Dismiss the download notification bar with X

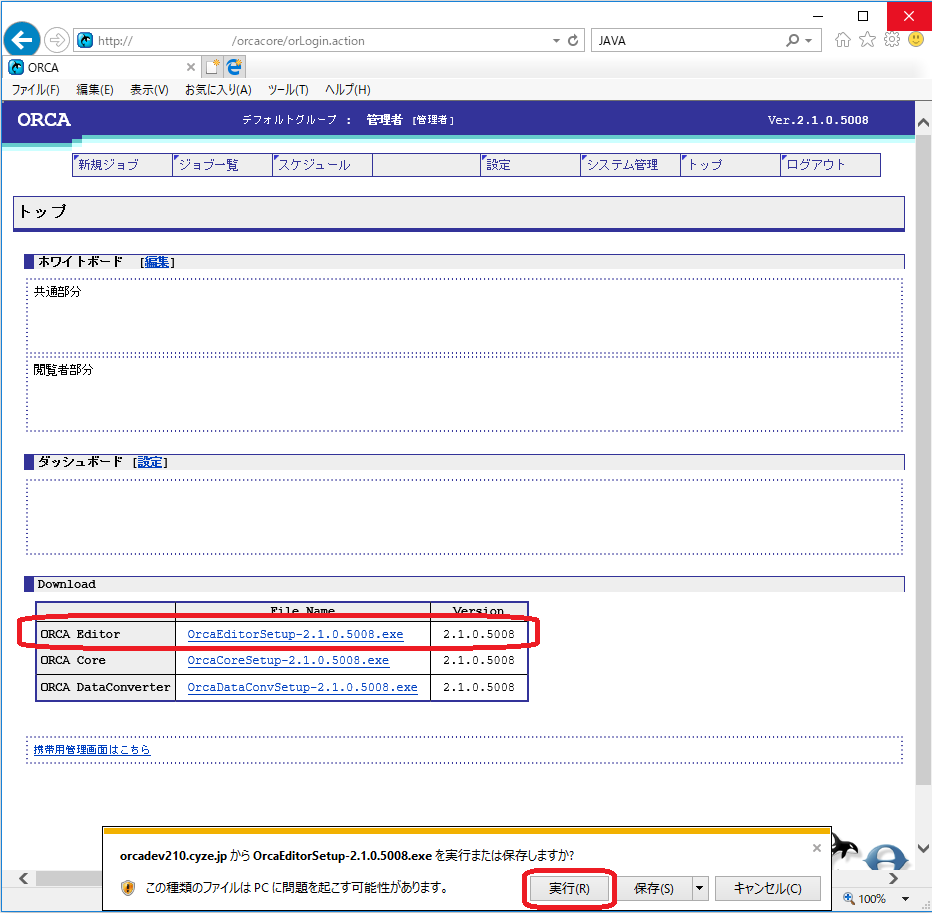coord(817,848)
